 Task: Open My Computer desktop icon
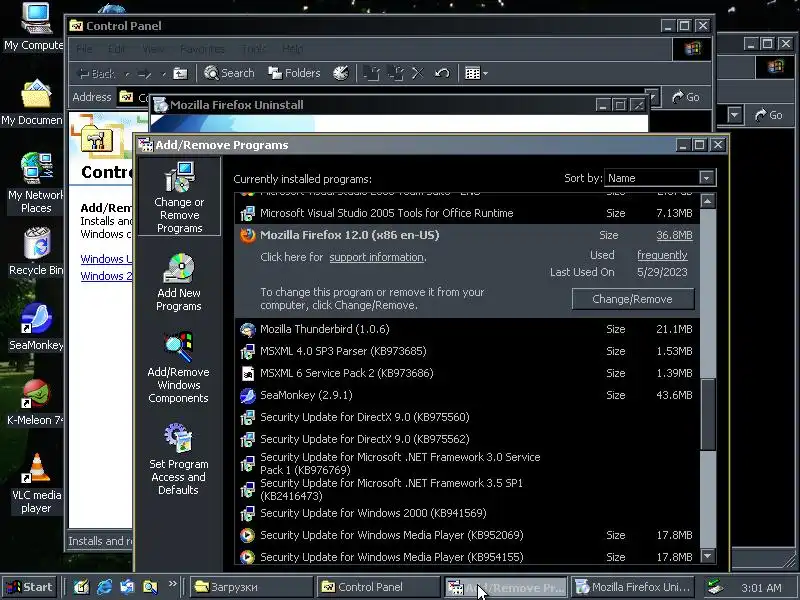(34, 27)
